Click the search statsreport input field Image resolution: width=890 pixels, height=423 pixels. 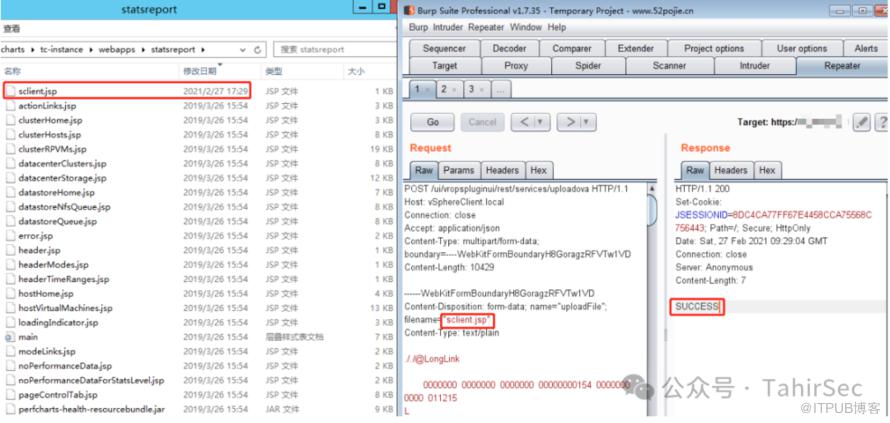[x=330, y=49]
